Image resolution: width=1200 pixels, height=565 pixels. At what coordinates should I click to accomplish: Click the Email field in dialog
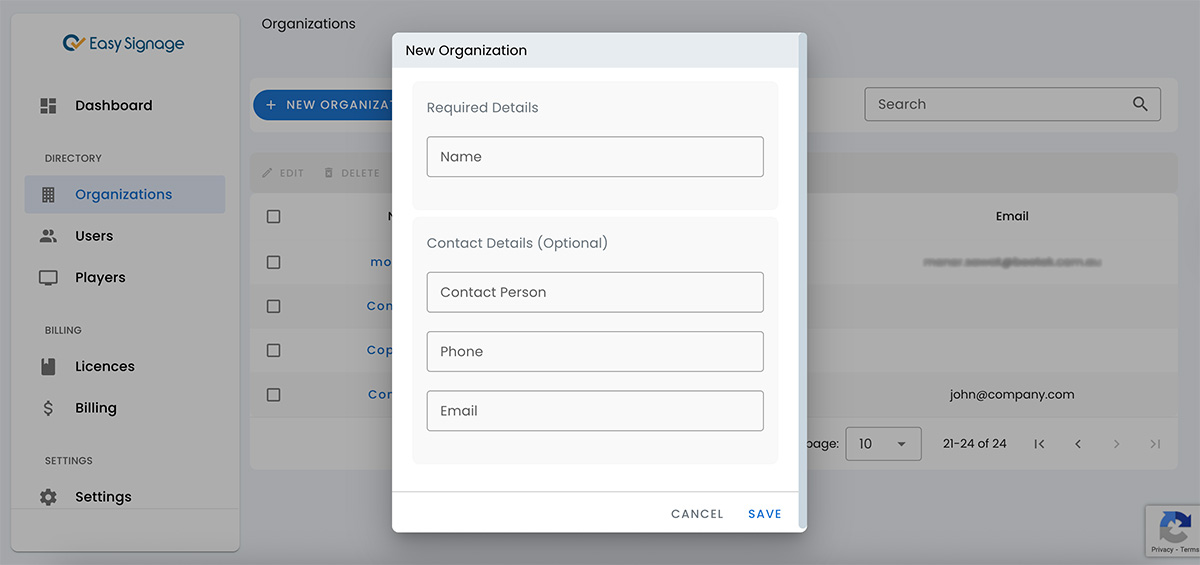click(x=595, y=411)
